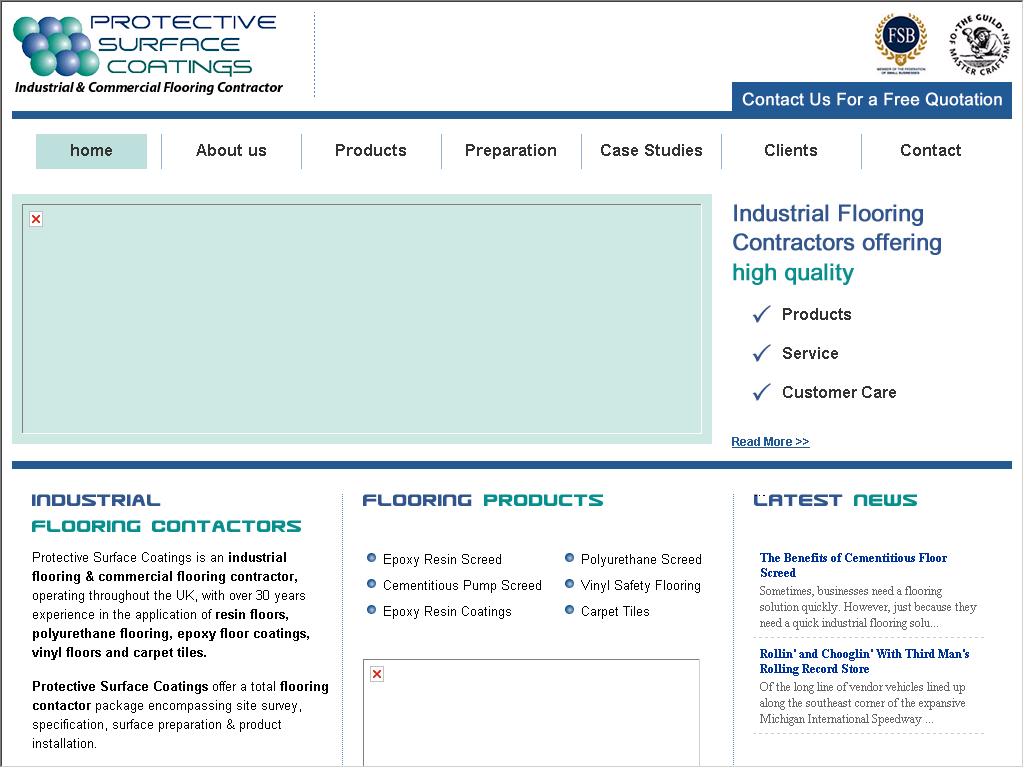Click the bullet next to Carpet Tiles
The height and width of the screenshot is (768, 1024).
tap(569, 610)
